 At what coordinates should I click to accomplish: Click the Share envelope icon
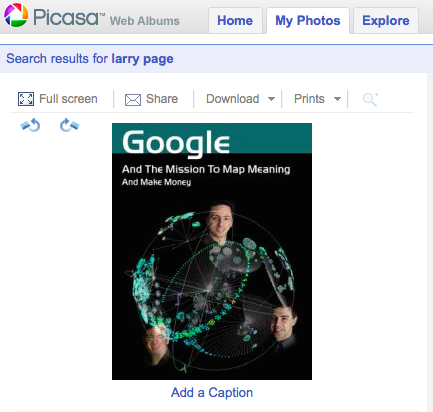[133, 100]
